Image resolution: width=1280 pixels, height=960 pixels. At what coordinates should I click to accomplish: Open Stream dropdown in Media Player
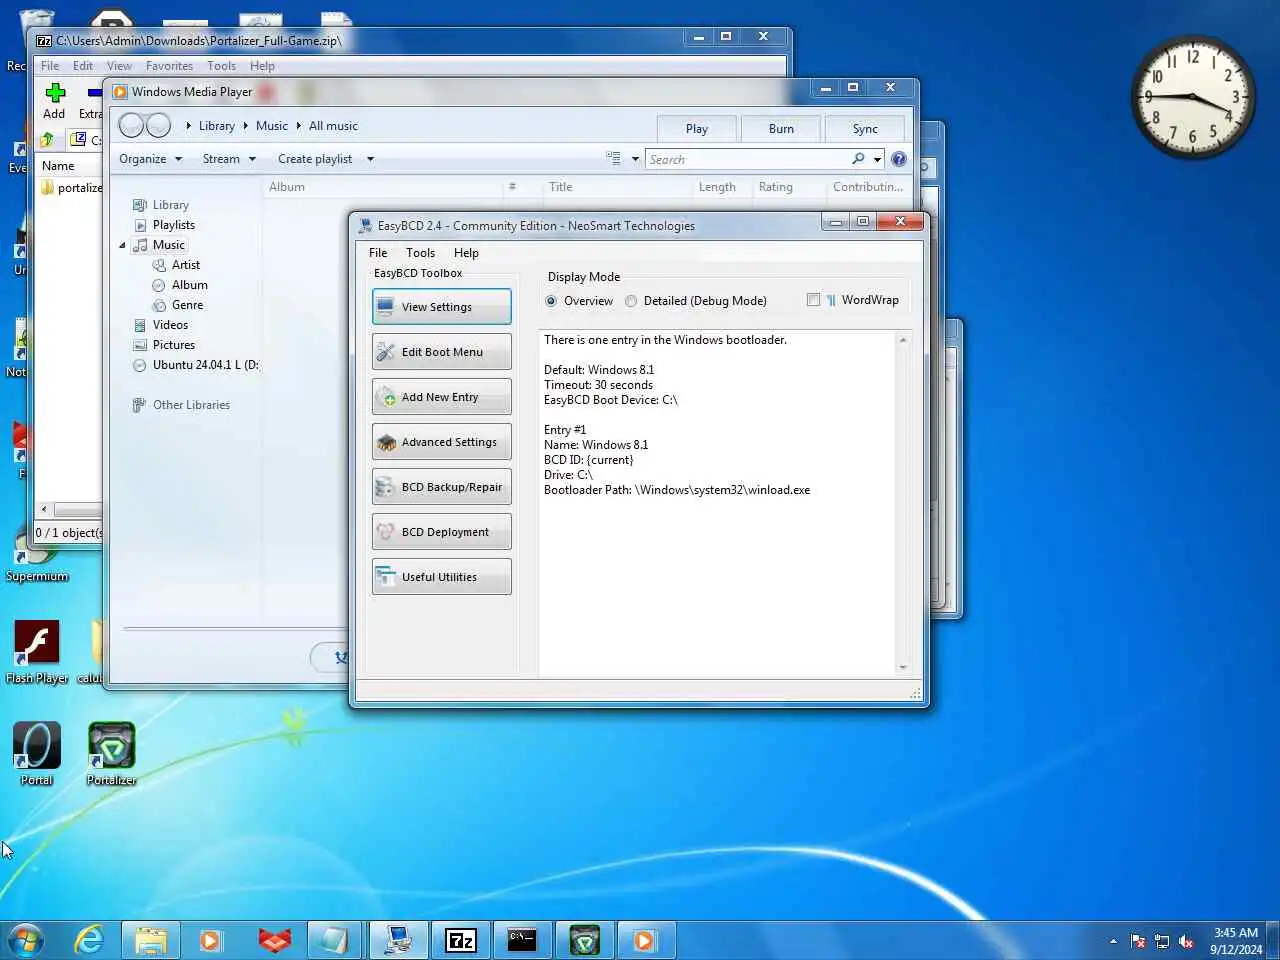pos(229,159)
